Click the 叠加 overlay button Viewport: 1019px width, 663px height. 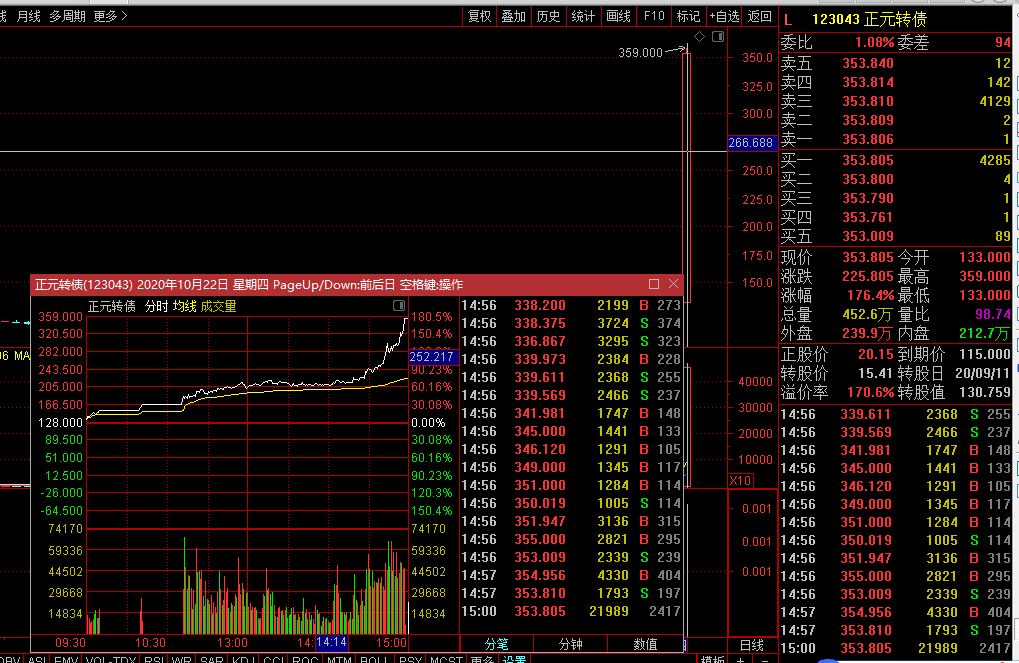(514, 16)
